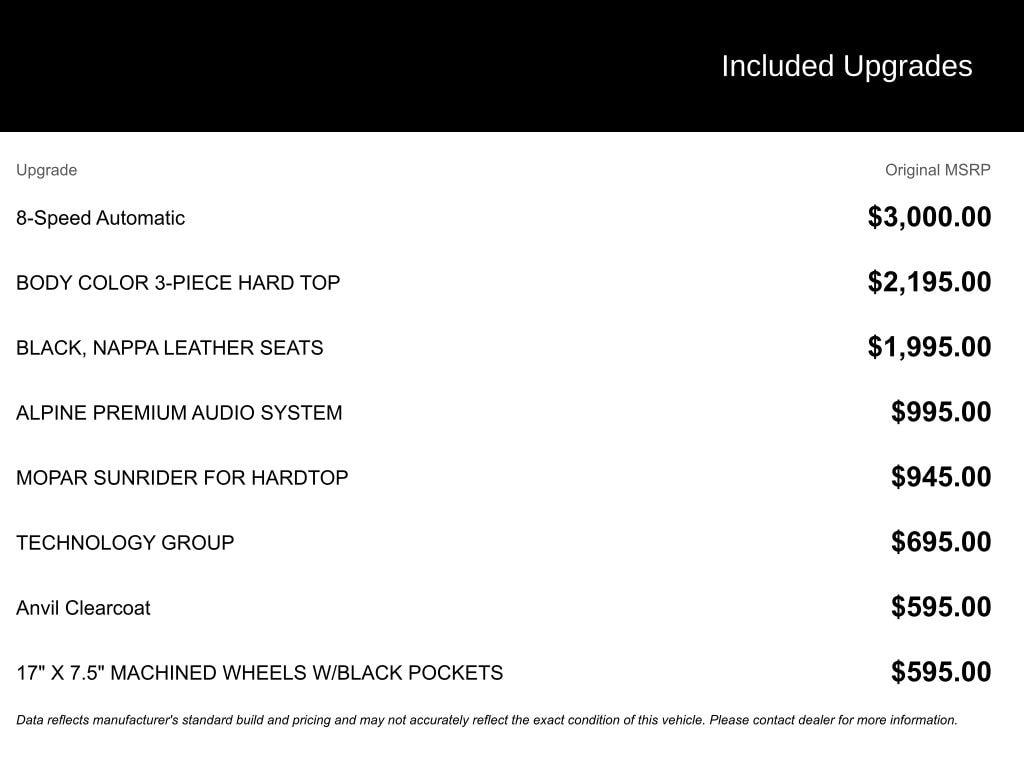Select Body Color 3-Piece Hard Top

(178, 283)
